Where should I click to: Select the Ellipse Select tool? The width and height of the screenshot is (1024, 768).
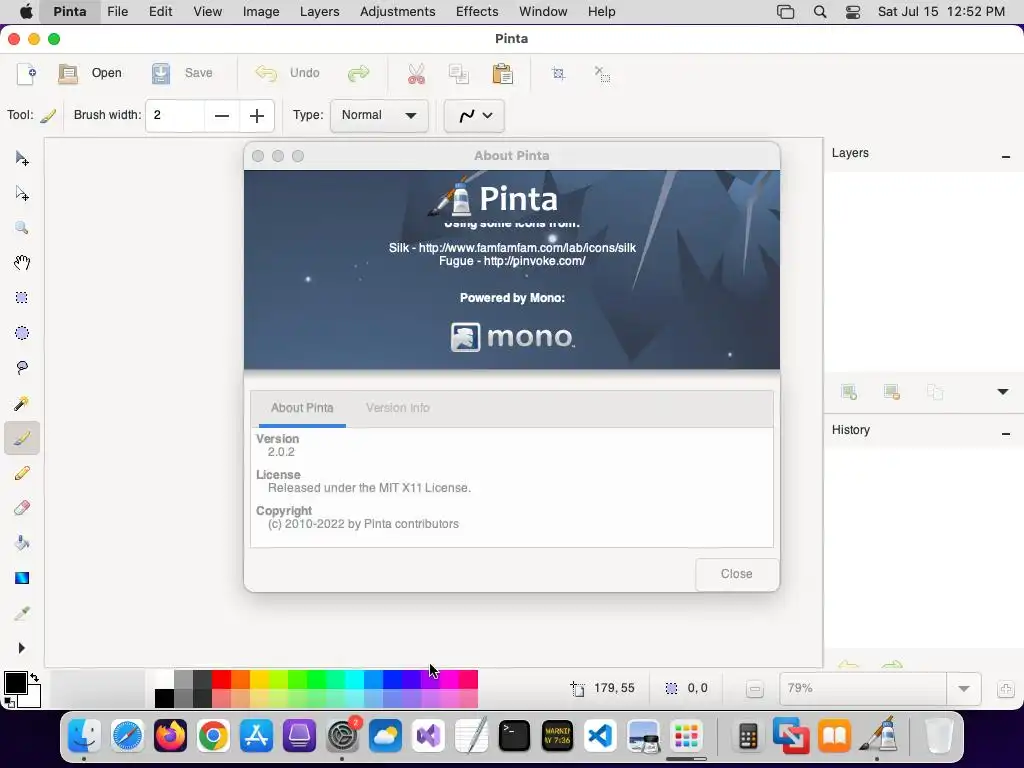click(x=22, y=333)
